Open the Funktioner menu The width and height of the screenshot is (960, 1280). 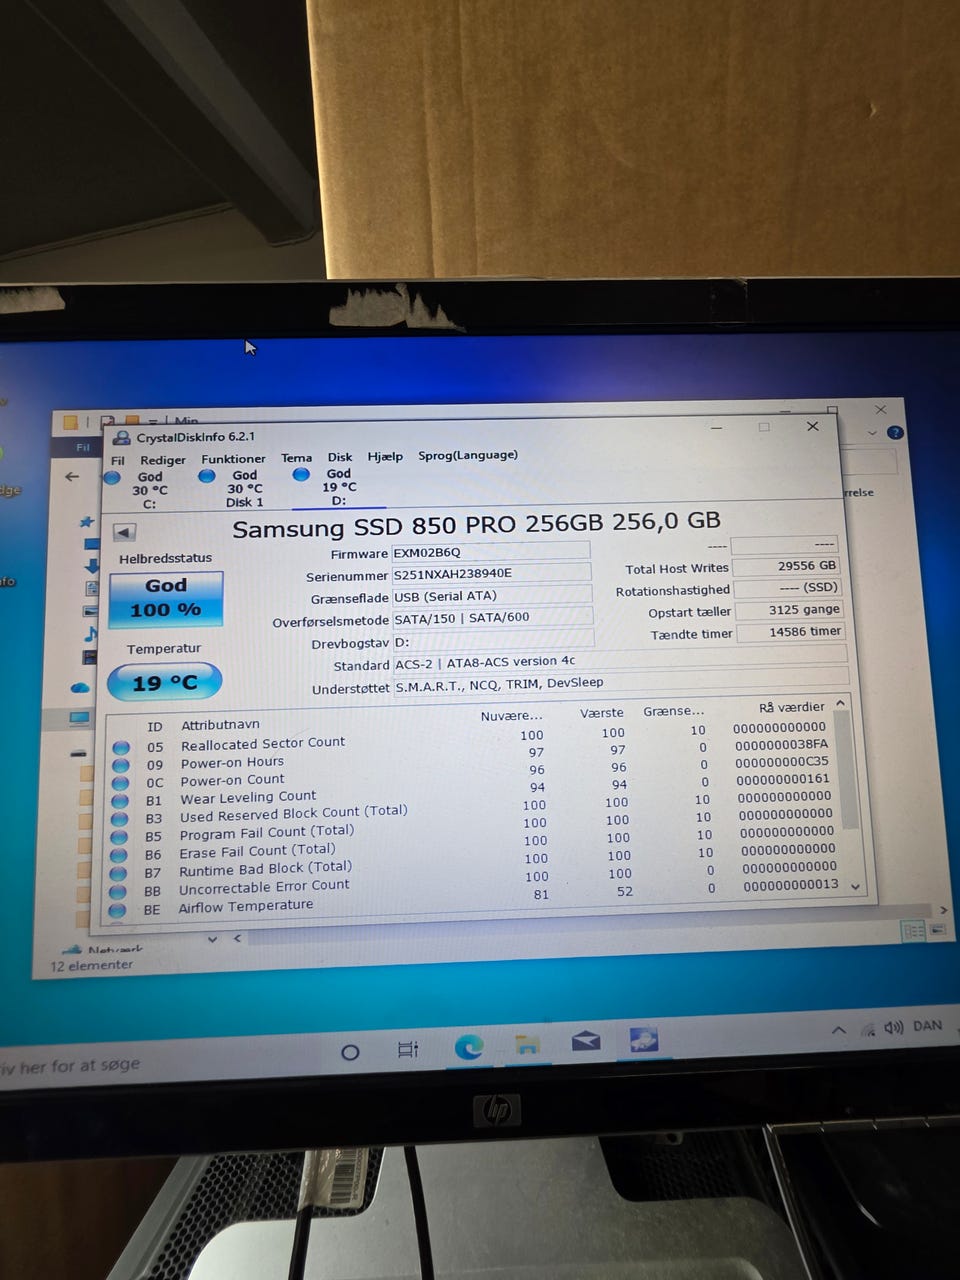click(x=233, y=459)
